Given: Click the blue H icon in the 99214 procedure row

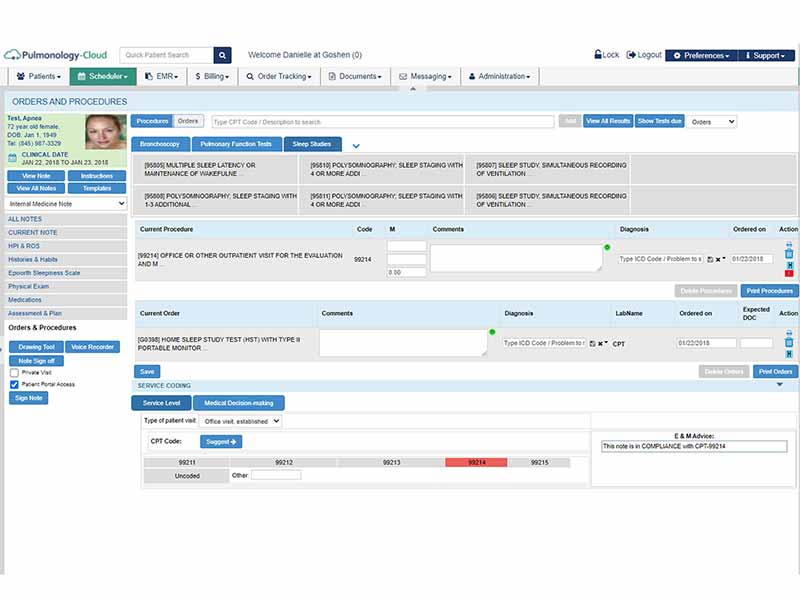Looking at the screenshot, I should pos(789,265).
